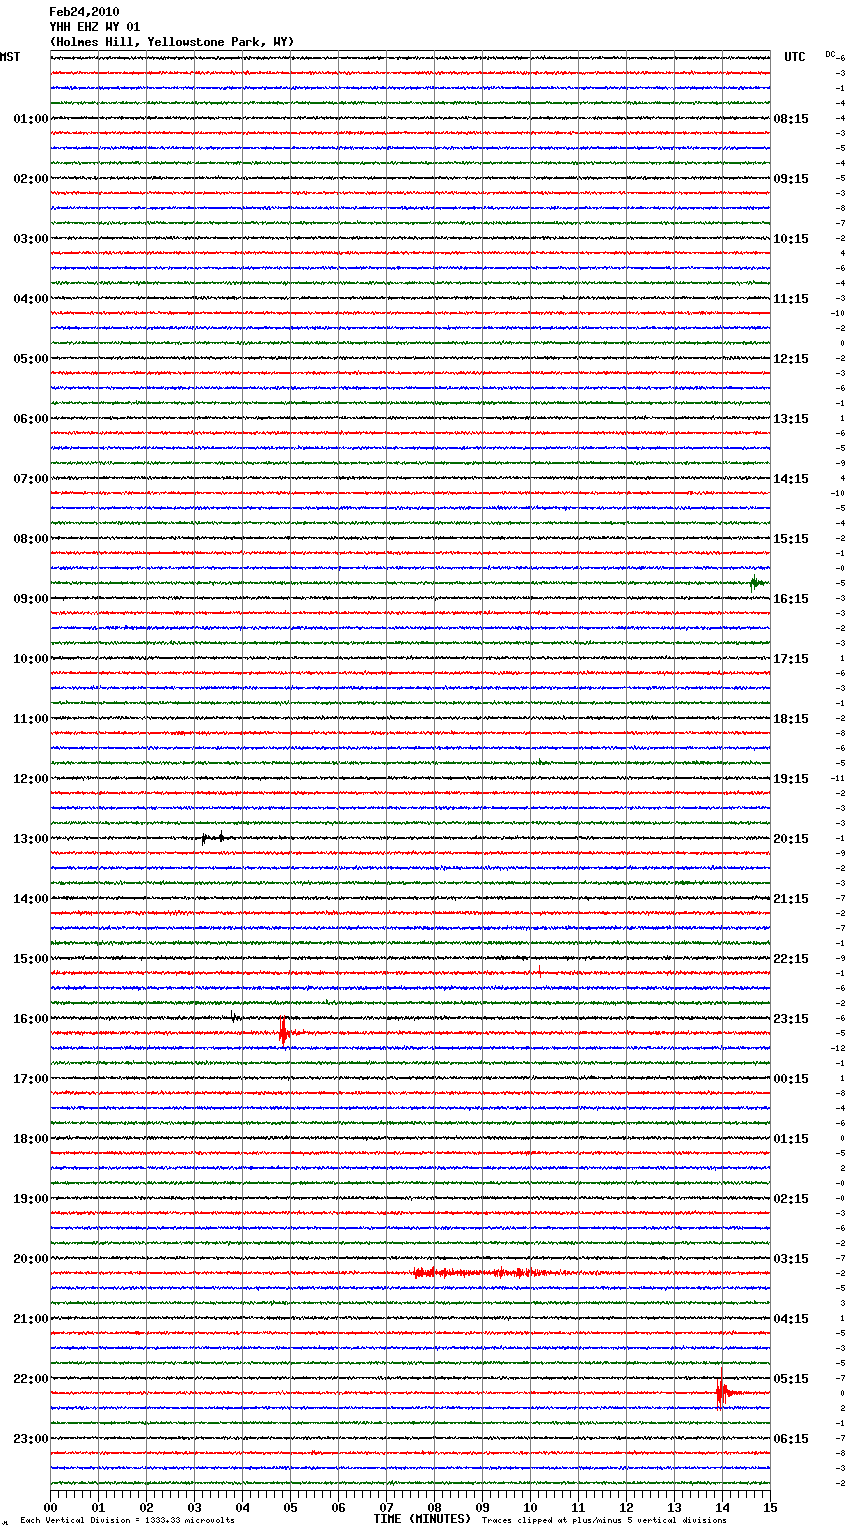Screen dimensions: 850x1534
Task: Click the 18:15 UTC time label
Action: point(791,719)
